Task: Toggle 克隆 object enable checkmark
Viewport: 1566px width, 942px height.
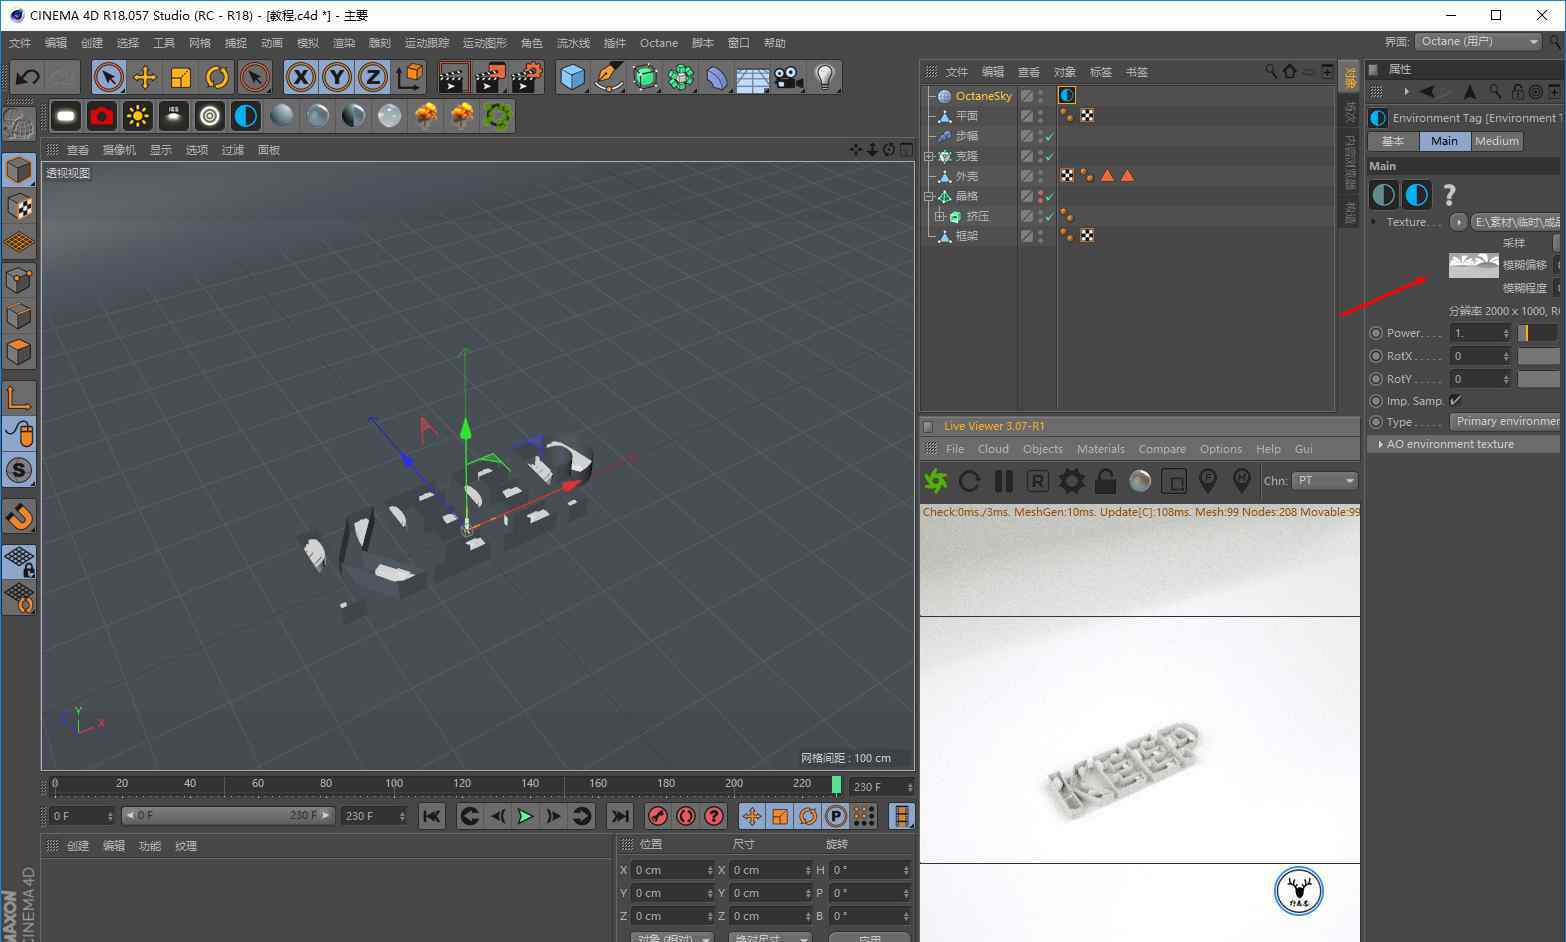Action: pyautogui.click(x=1050, y=156)
